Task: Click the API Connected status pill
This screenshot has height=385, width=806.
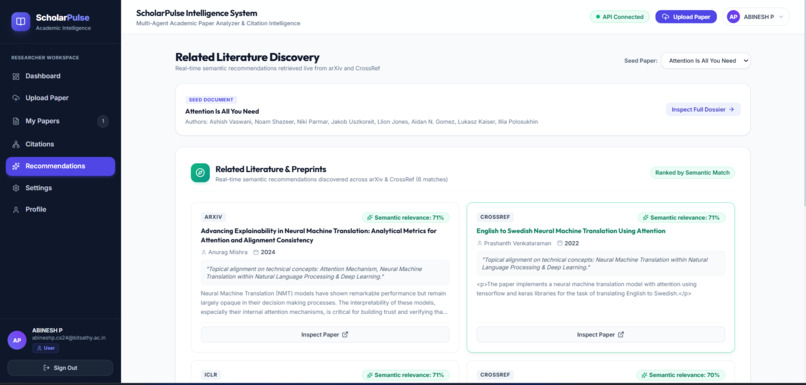Action: [619, 17]
